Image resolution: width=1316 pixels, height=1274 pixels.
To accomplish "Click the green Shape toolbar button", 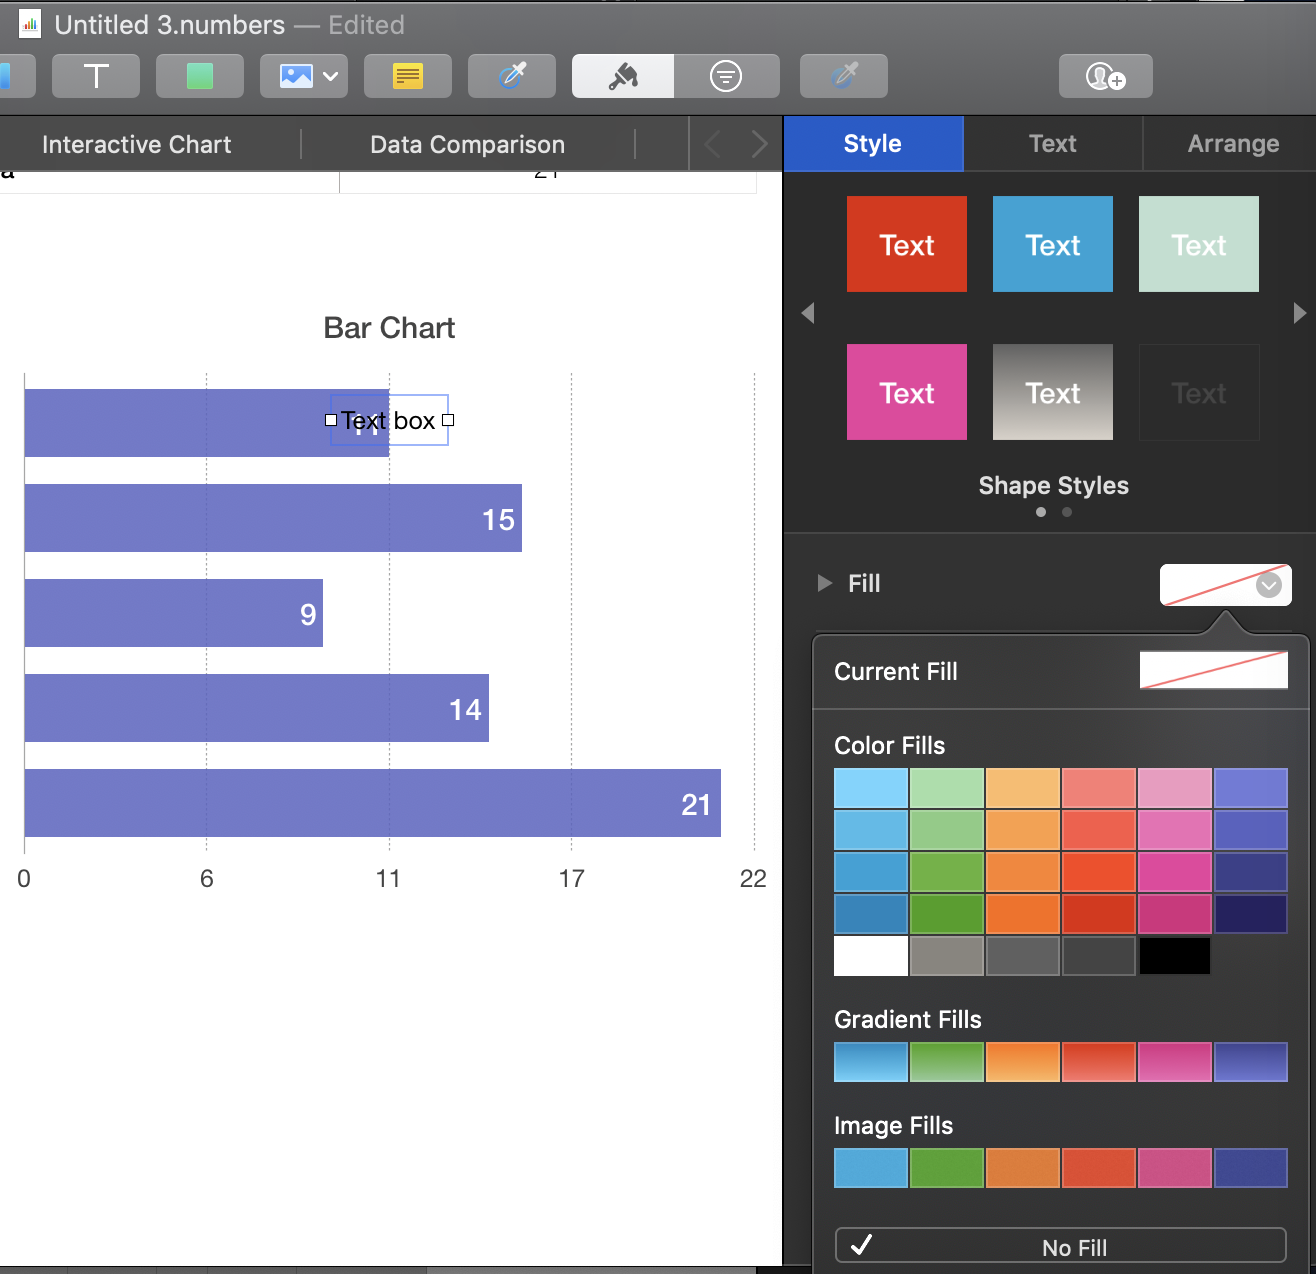I will coord(200,76).
